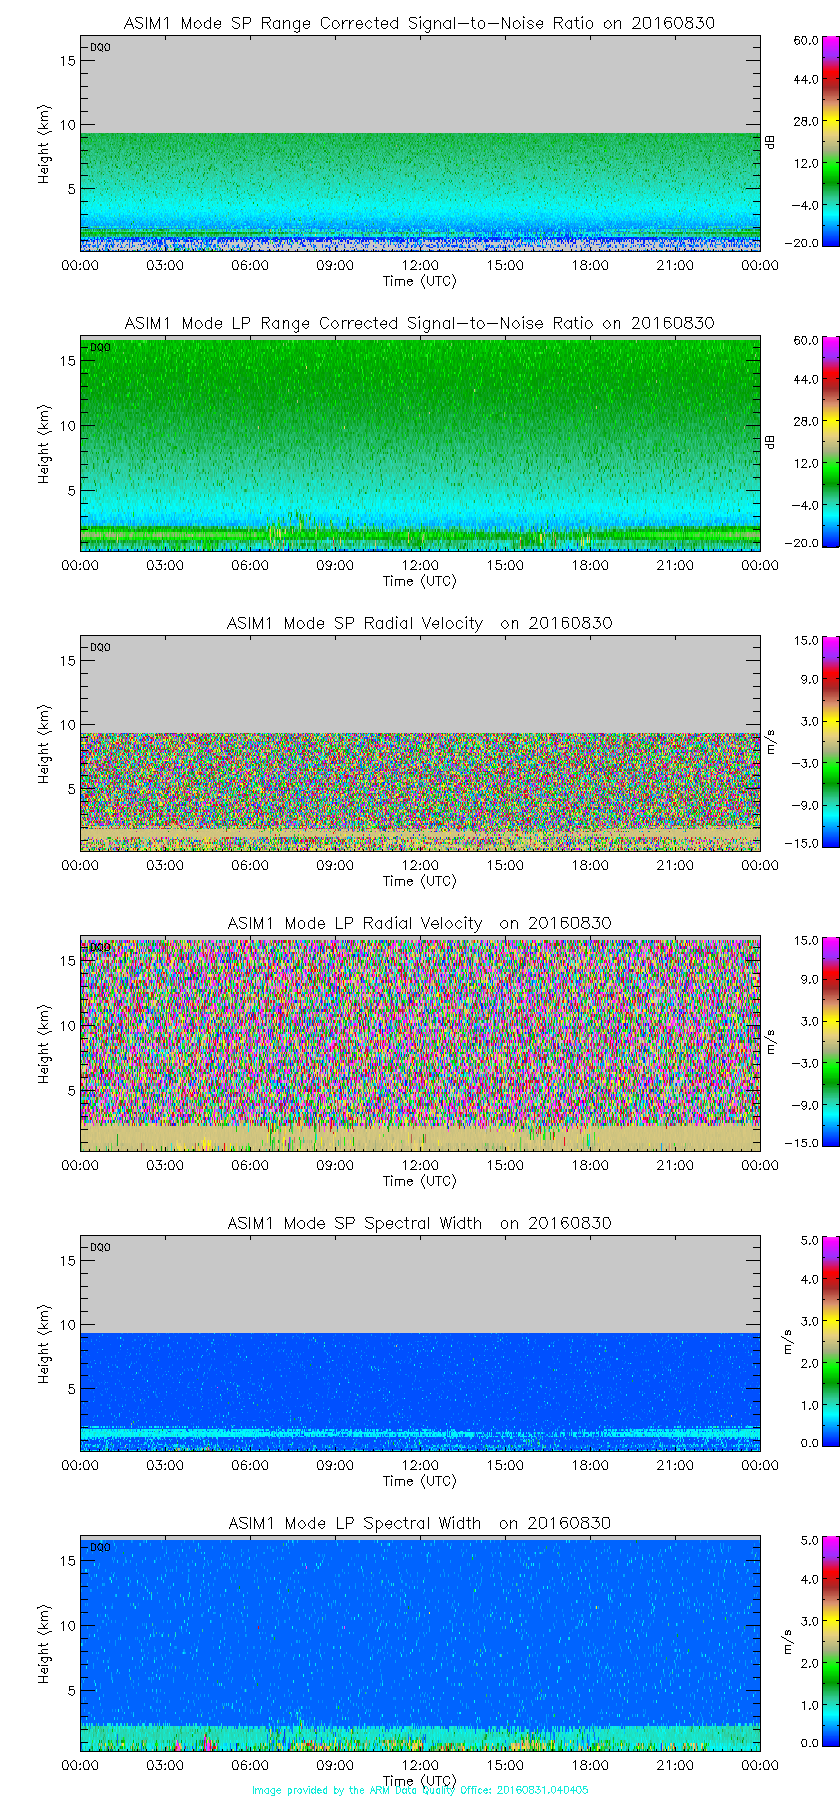This screenshot has height=1800, width=840.
Task: Click Height (km) axis label of LP Radial Velocity
Action: pos(44,1044)
